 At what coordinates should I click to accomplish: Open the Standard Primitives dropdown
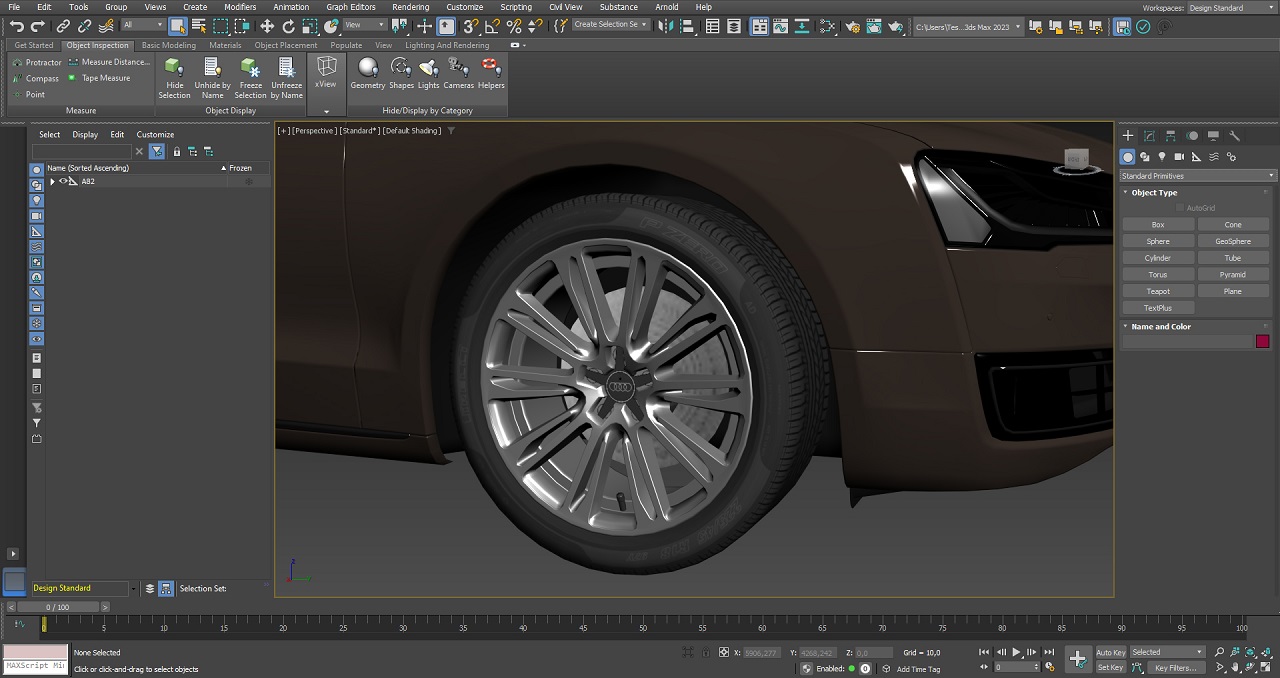point(1197,176)
